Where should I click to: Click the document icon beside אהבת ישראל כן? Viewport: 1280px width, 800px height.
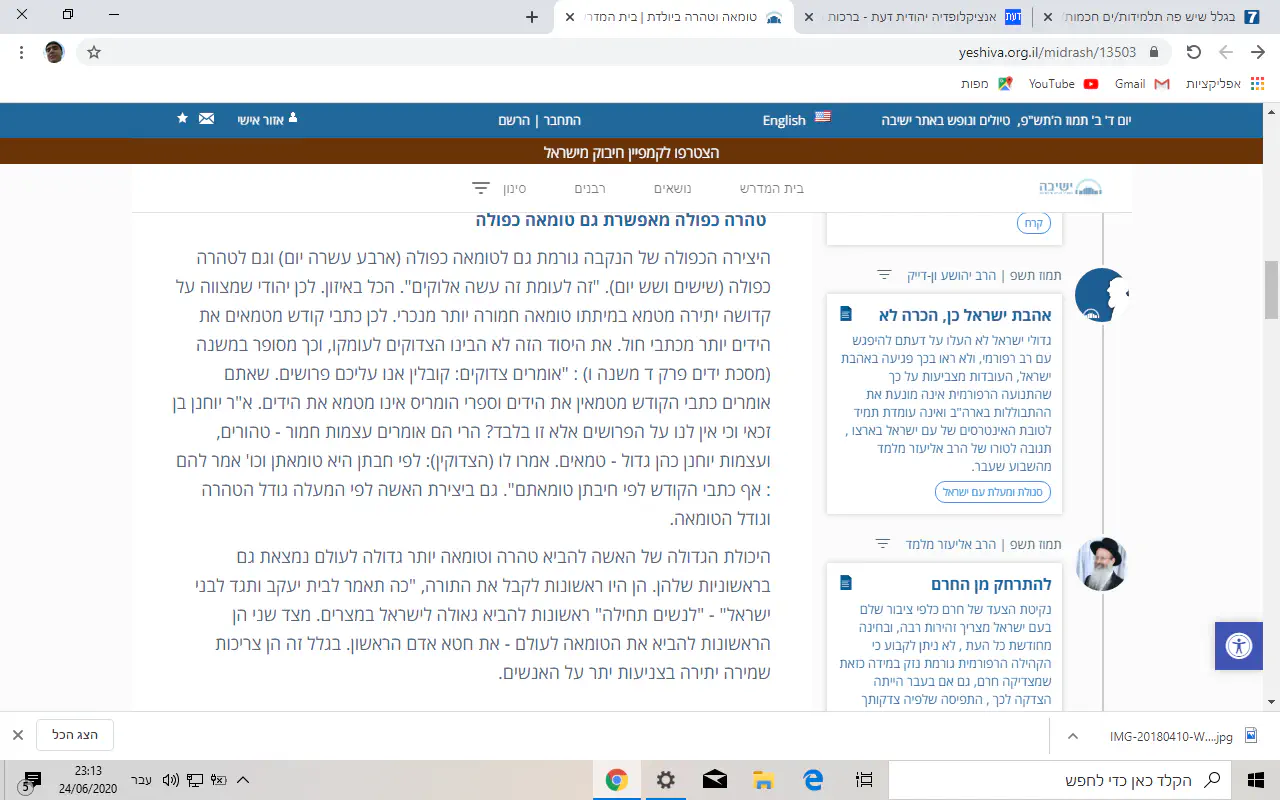click(x=846, y=314)
